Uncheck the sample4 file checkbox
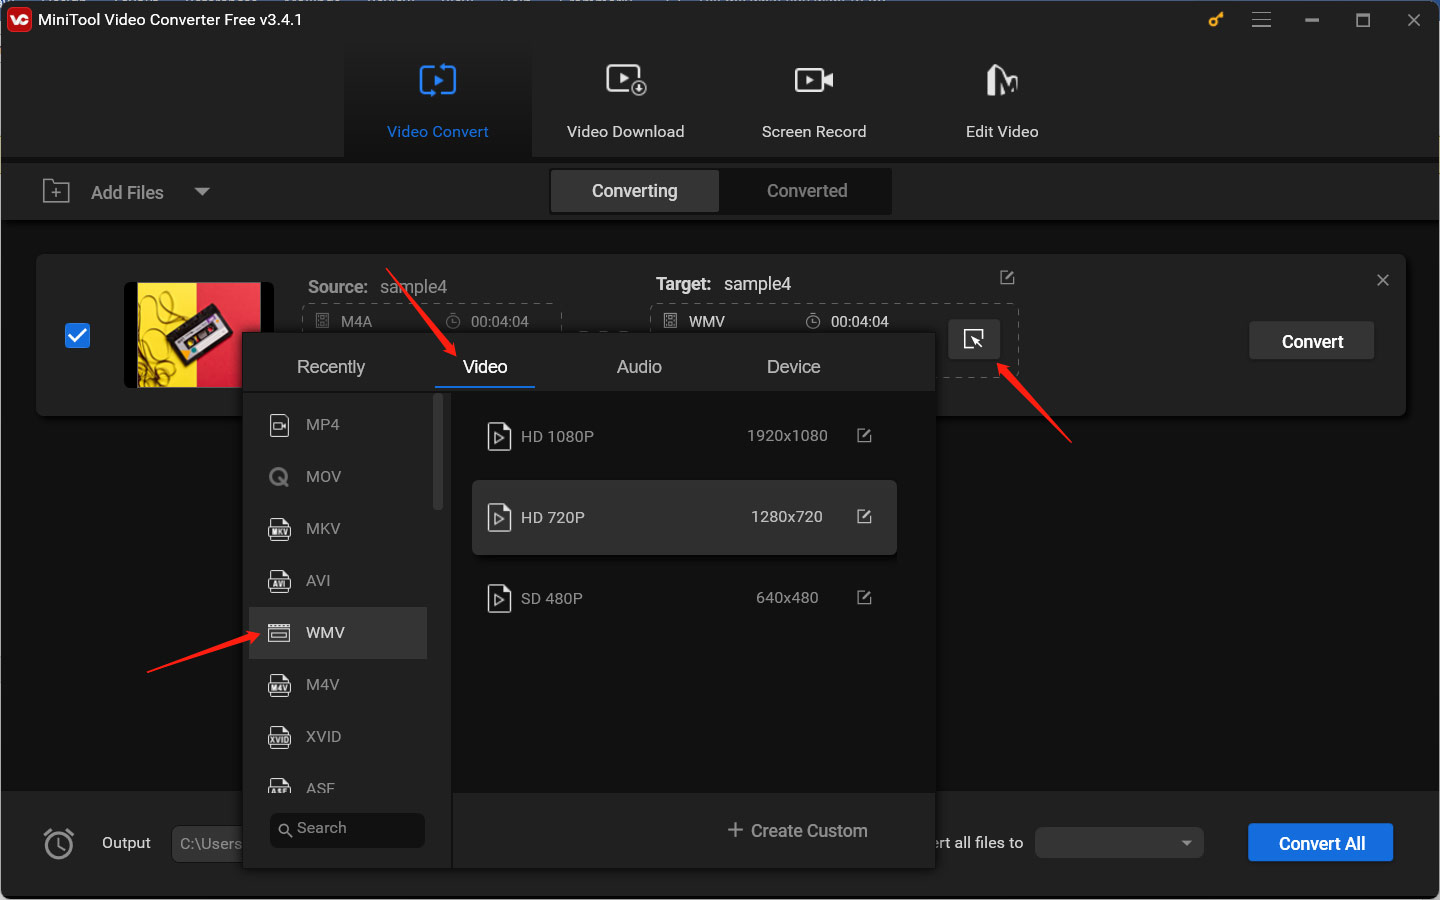 (x=77, y=335)
